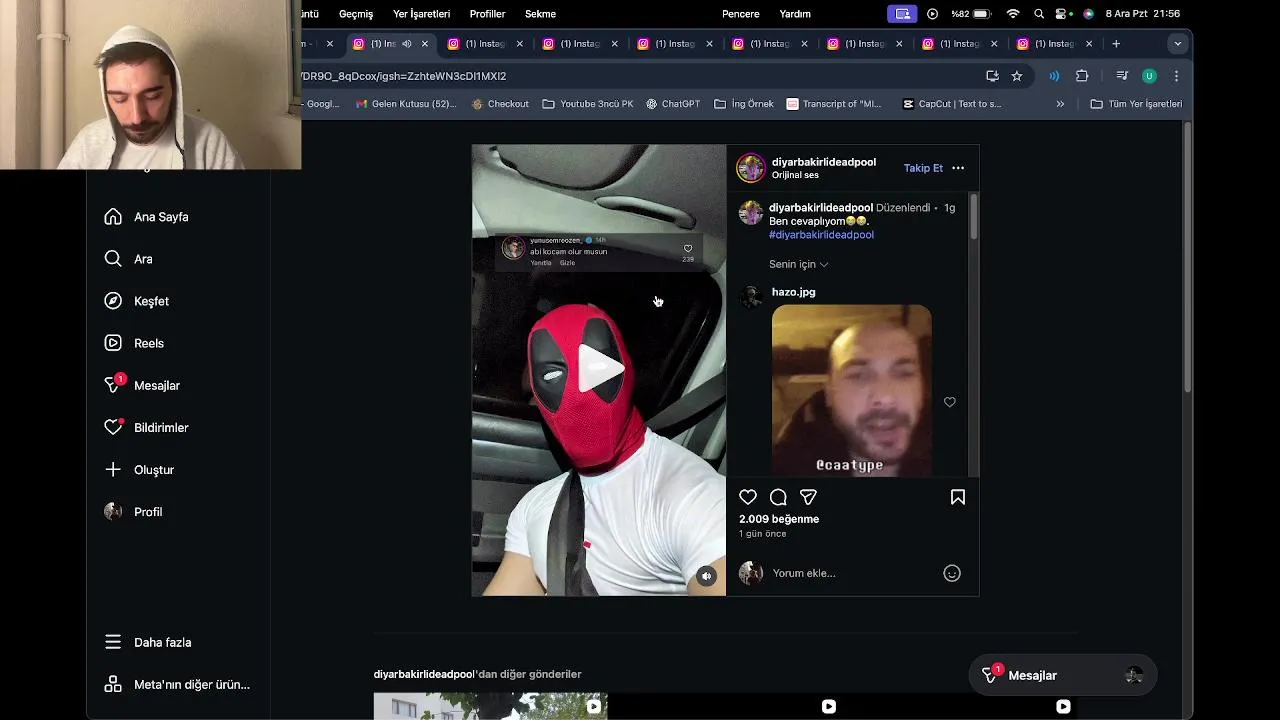This screenshot has height=720, width=1280.
Task: Open the Youtube 3ncü PK bookmark folder
Action: (588, 104)
